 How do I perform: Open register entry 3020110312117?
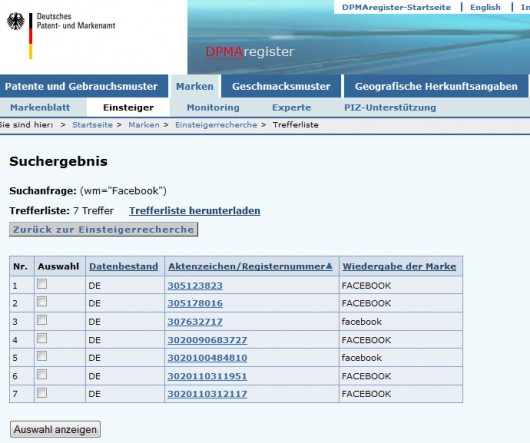(207, 394)
